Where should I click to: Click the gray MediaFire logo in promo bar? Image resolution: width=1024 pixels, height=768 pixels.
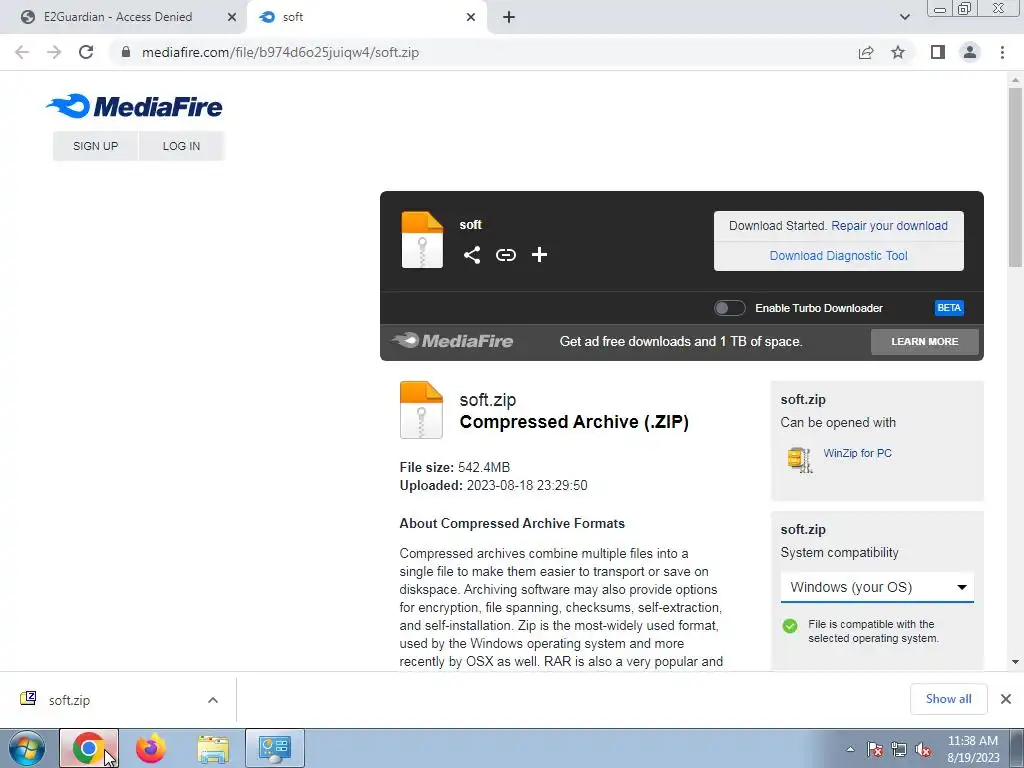[453, 340]
